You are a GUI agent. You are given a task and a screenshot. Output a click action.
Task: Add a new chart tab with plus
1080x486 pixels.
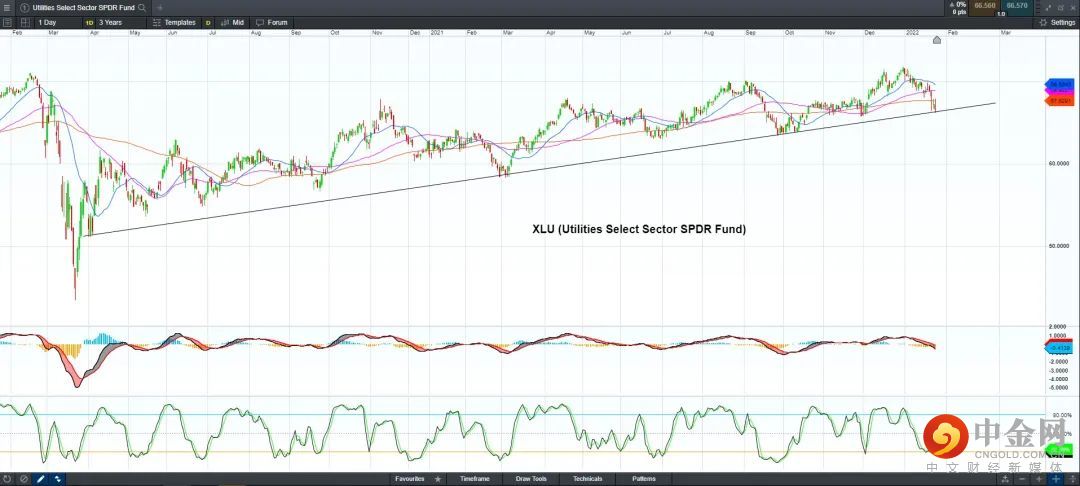[x=160, y=8]
